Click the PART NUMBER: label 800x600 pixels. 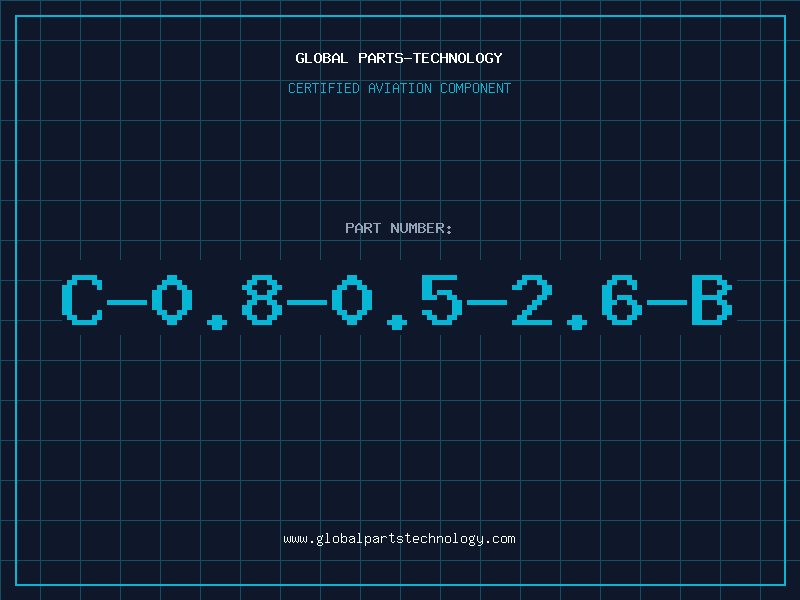pyautogui.click(x=398, y=228)
